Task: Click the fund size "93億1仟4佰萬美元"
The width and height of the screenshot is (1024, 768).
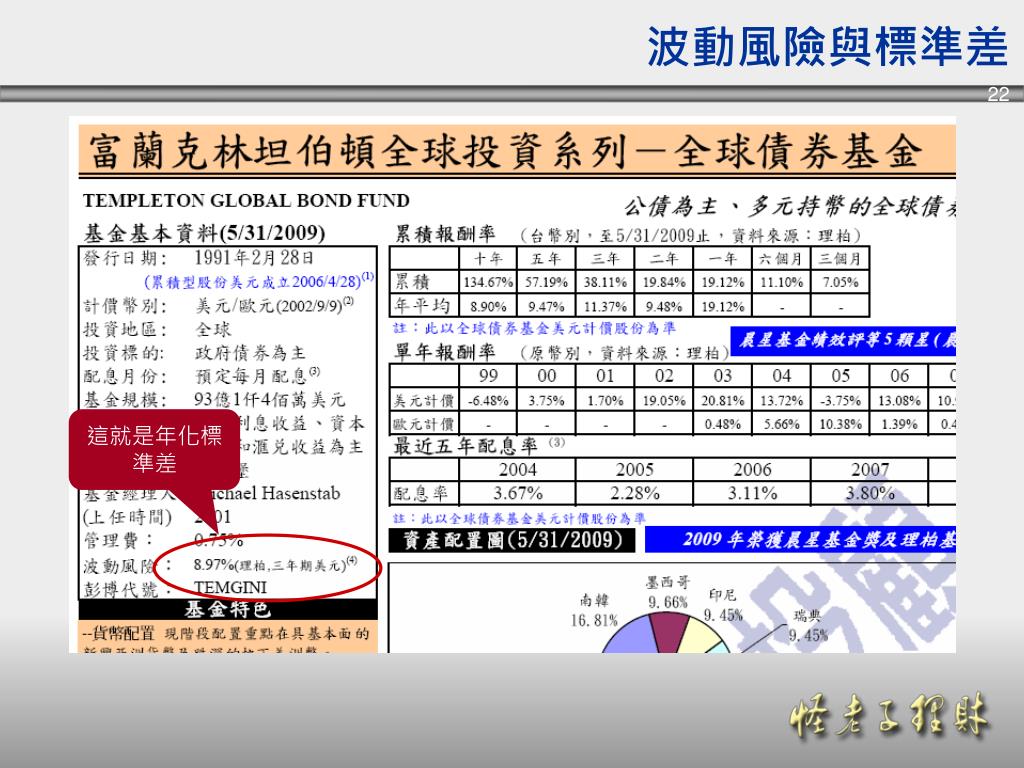Action: click(269, 399)
